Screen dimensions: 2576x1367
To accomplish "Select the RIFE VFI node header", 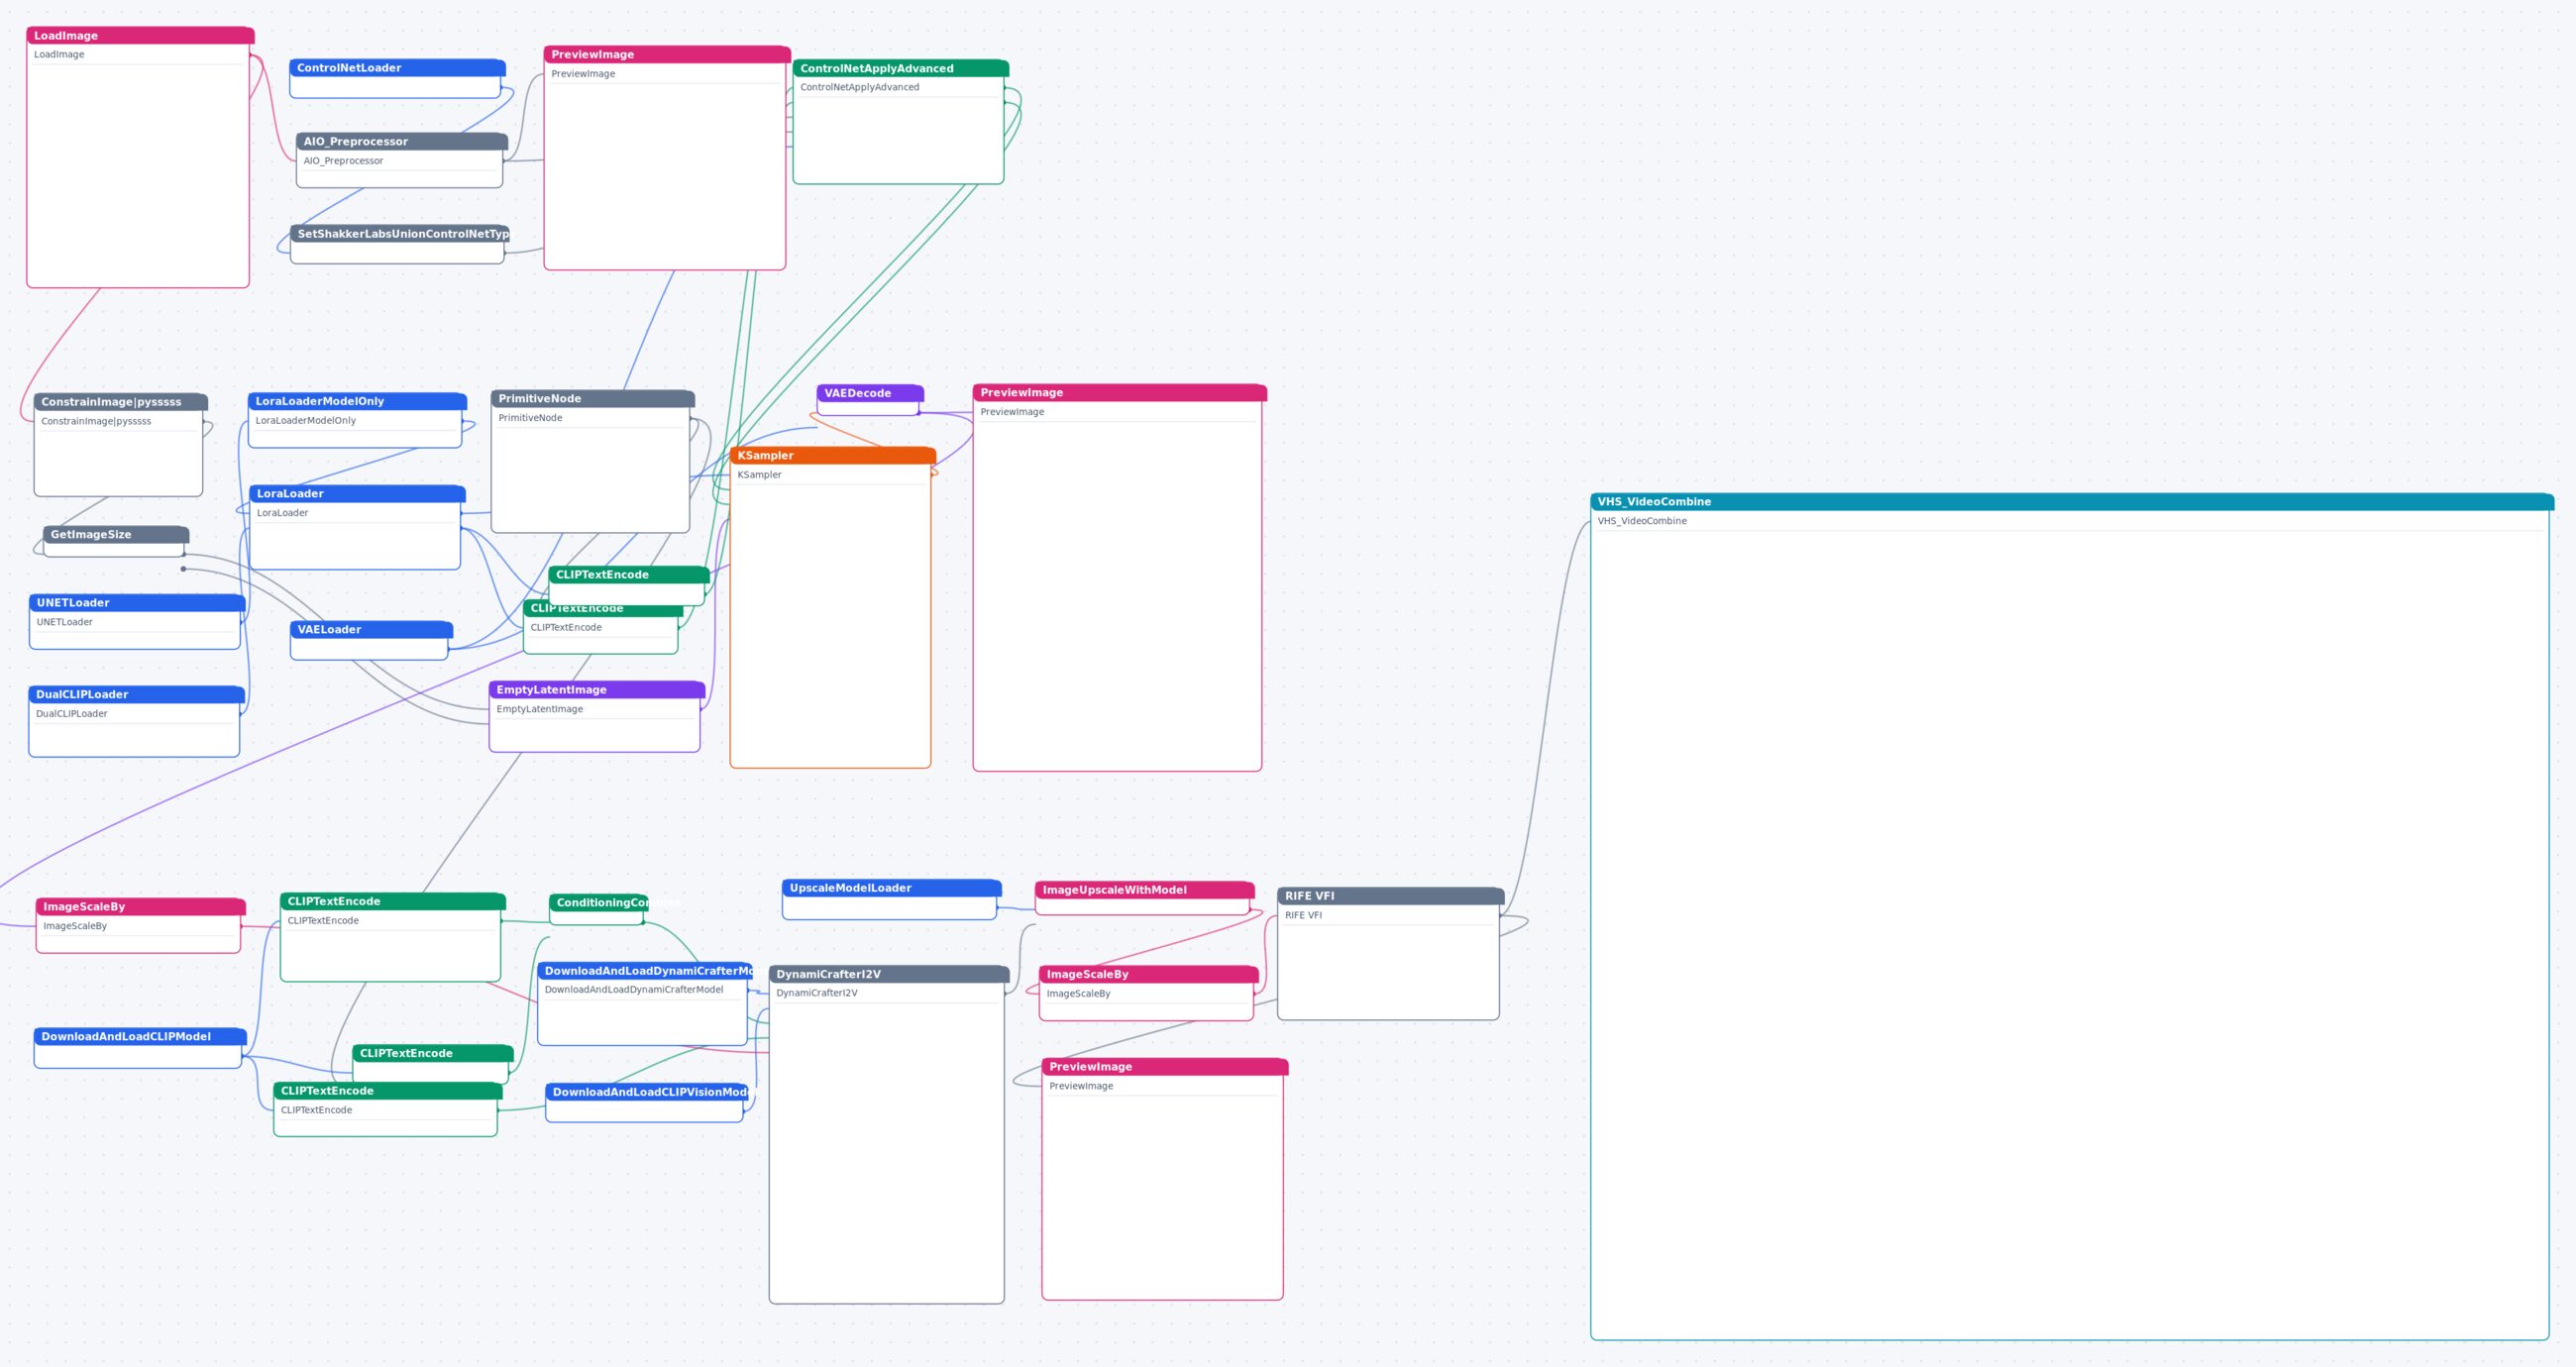I will tap(1390, 896).
